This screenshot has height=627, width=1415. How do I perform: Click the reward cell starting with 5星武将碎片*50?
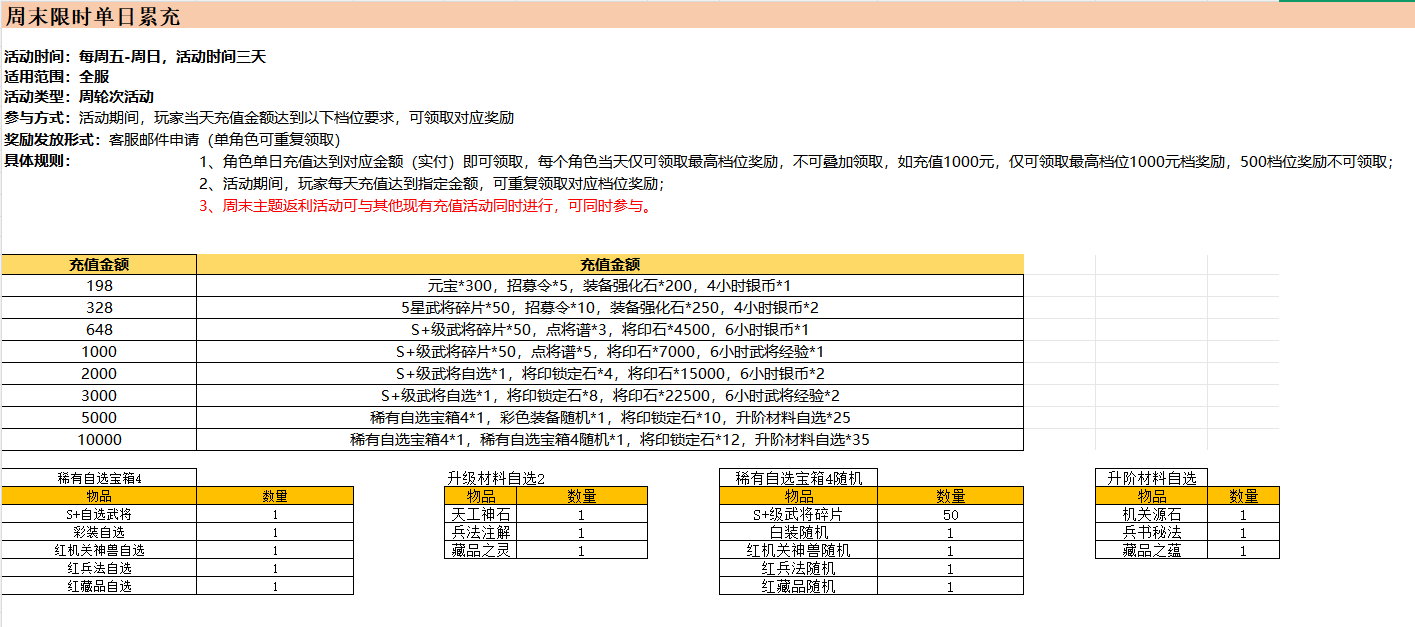point(610,308)
